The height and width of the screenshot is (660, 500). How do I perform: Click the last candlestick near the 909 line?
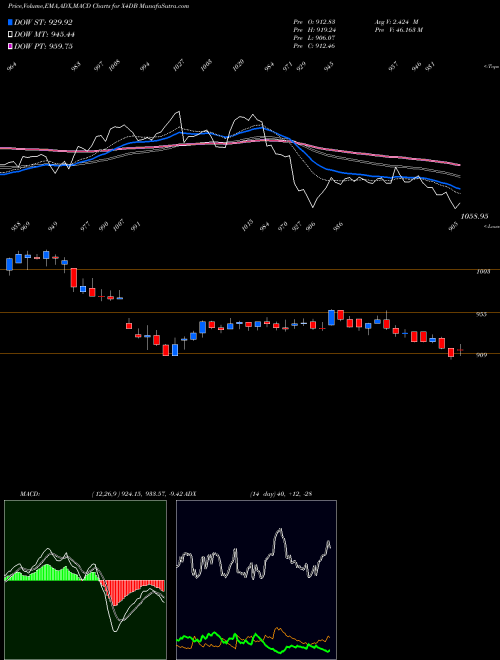[x=460, y=350]
